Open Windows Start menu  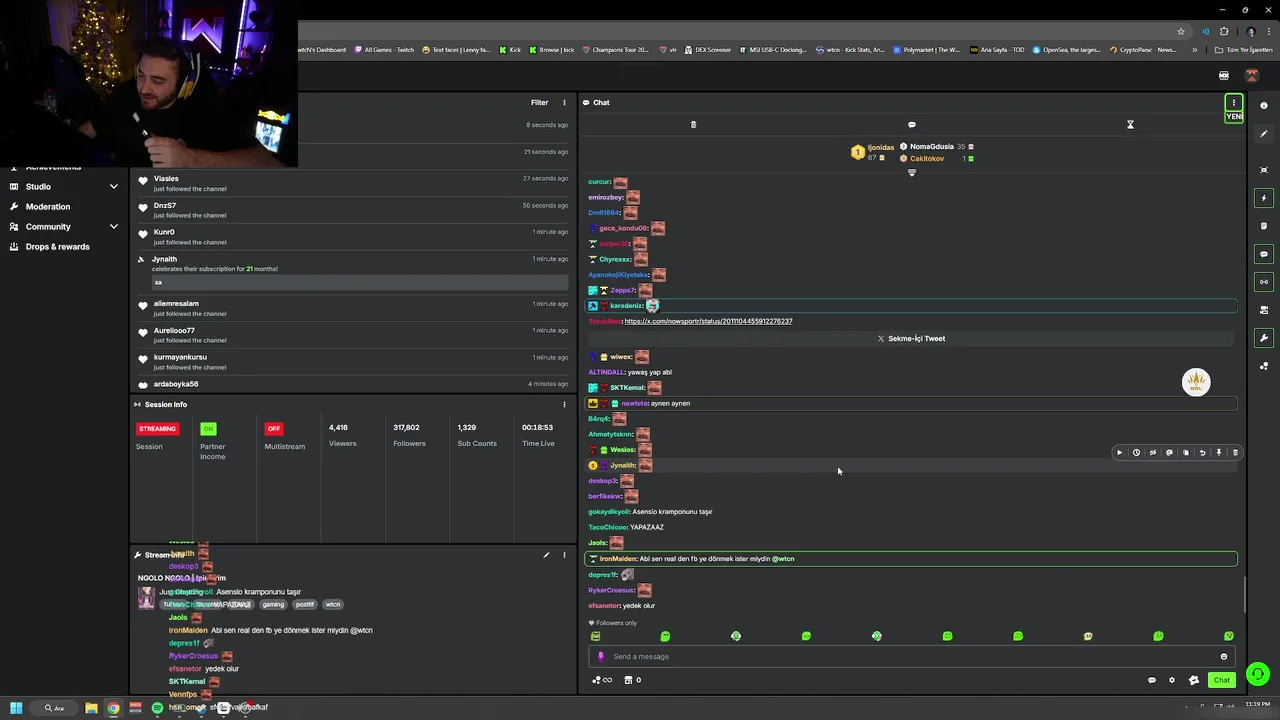pos(16,708)
